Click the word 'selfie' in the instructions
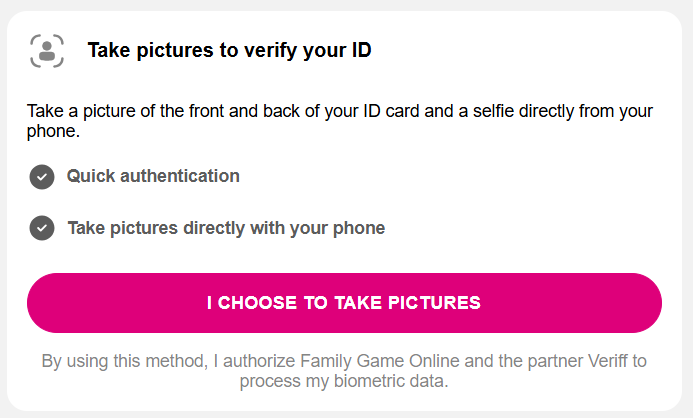The height and width of the screenshot is (418, 693). tap(493, 111)
